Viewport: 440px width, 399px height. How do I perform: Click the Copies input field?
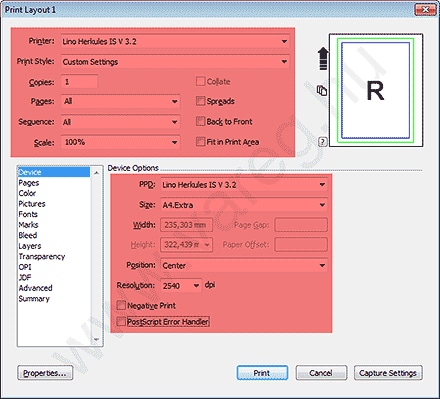[x=79, y=82]
